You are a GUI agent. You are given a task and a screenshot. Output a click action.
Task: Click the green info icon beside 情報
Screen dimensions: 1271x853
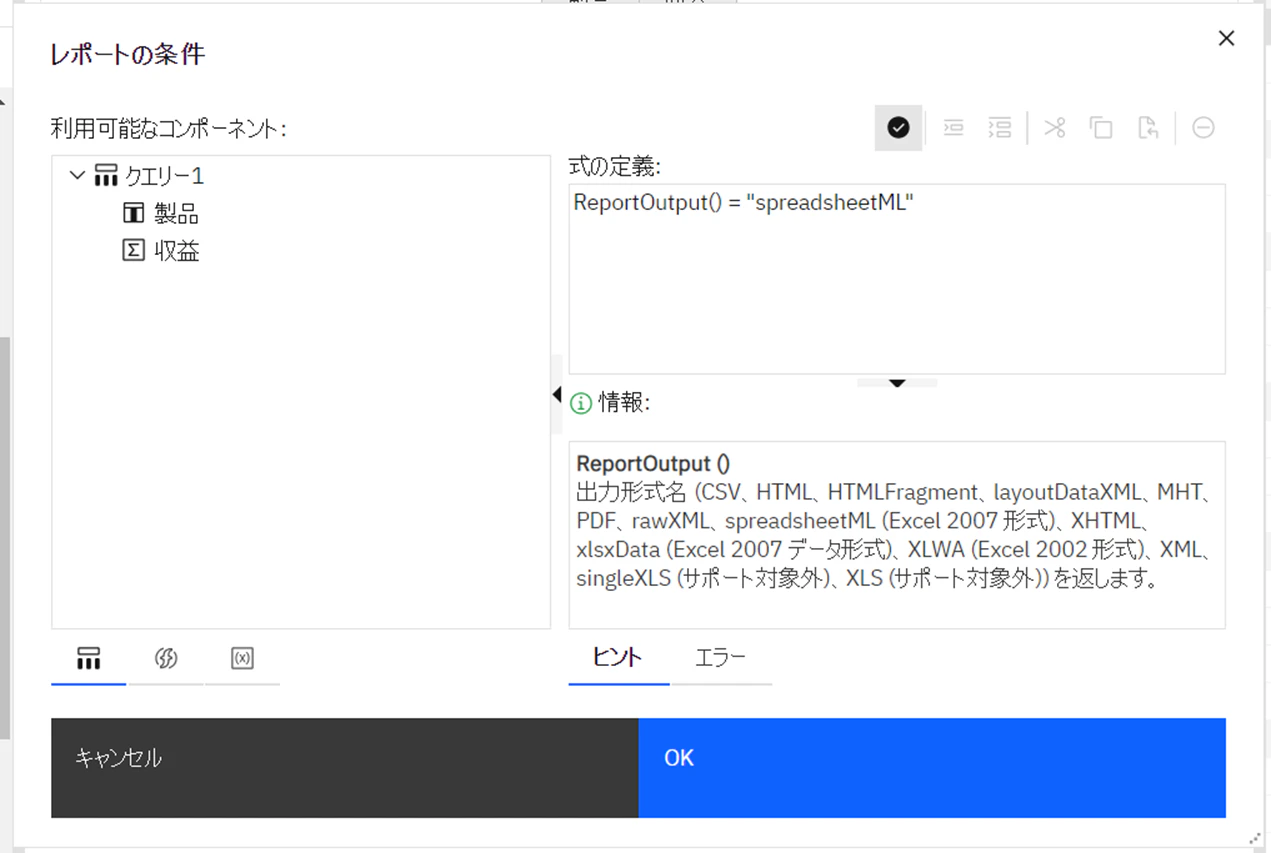(580, 403)
